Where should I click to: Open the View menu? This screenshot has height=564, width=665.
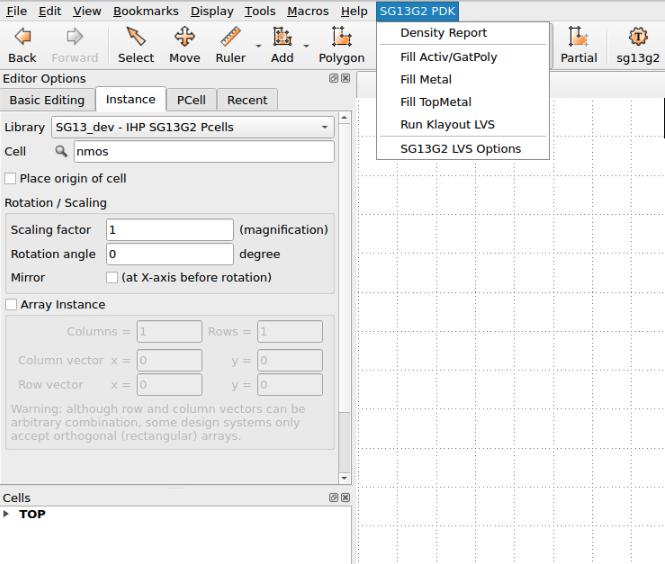[87, 11]
